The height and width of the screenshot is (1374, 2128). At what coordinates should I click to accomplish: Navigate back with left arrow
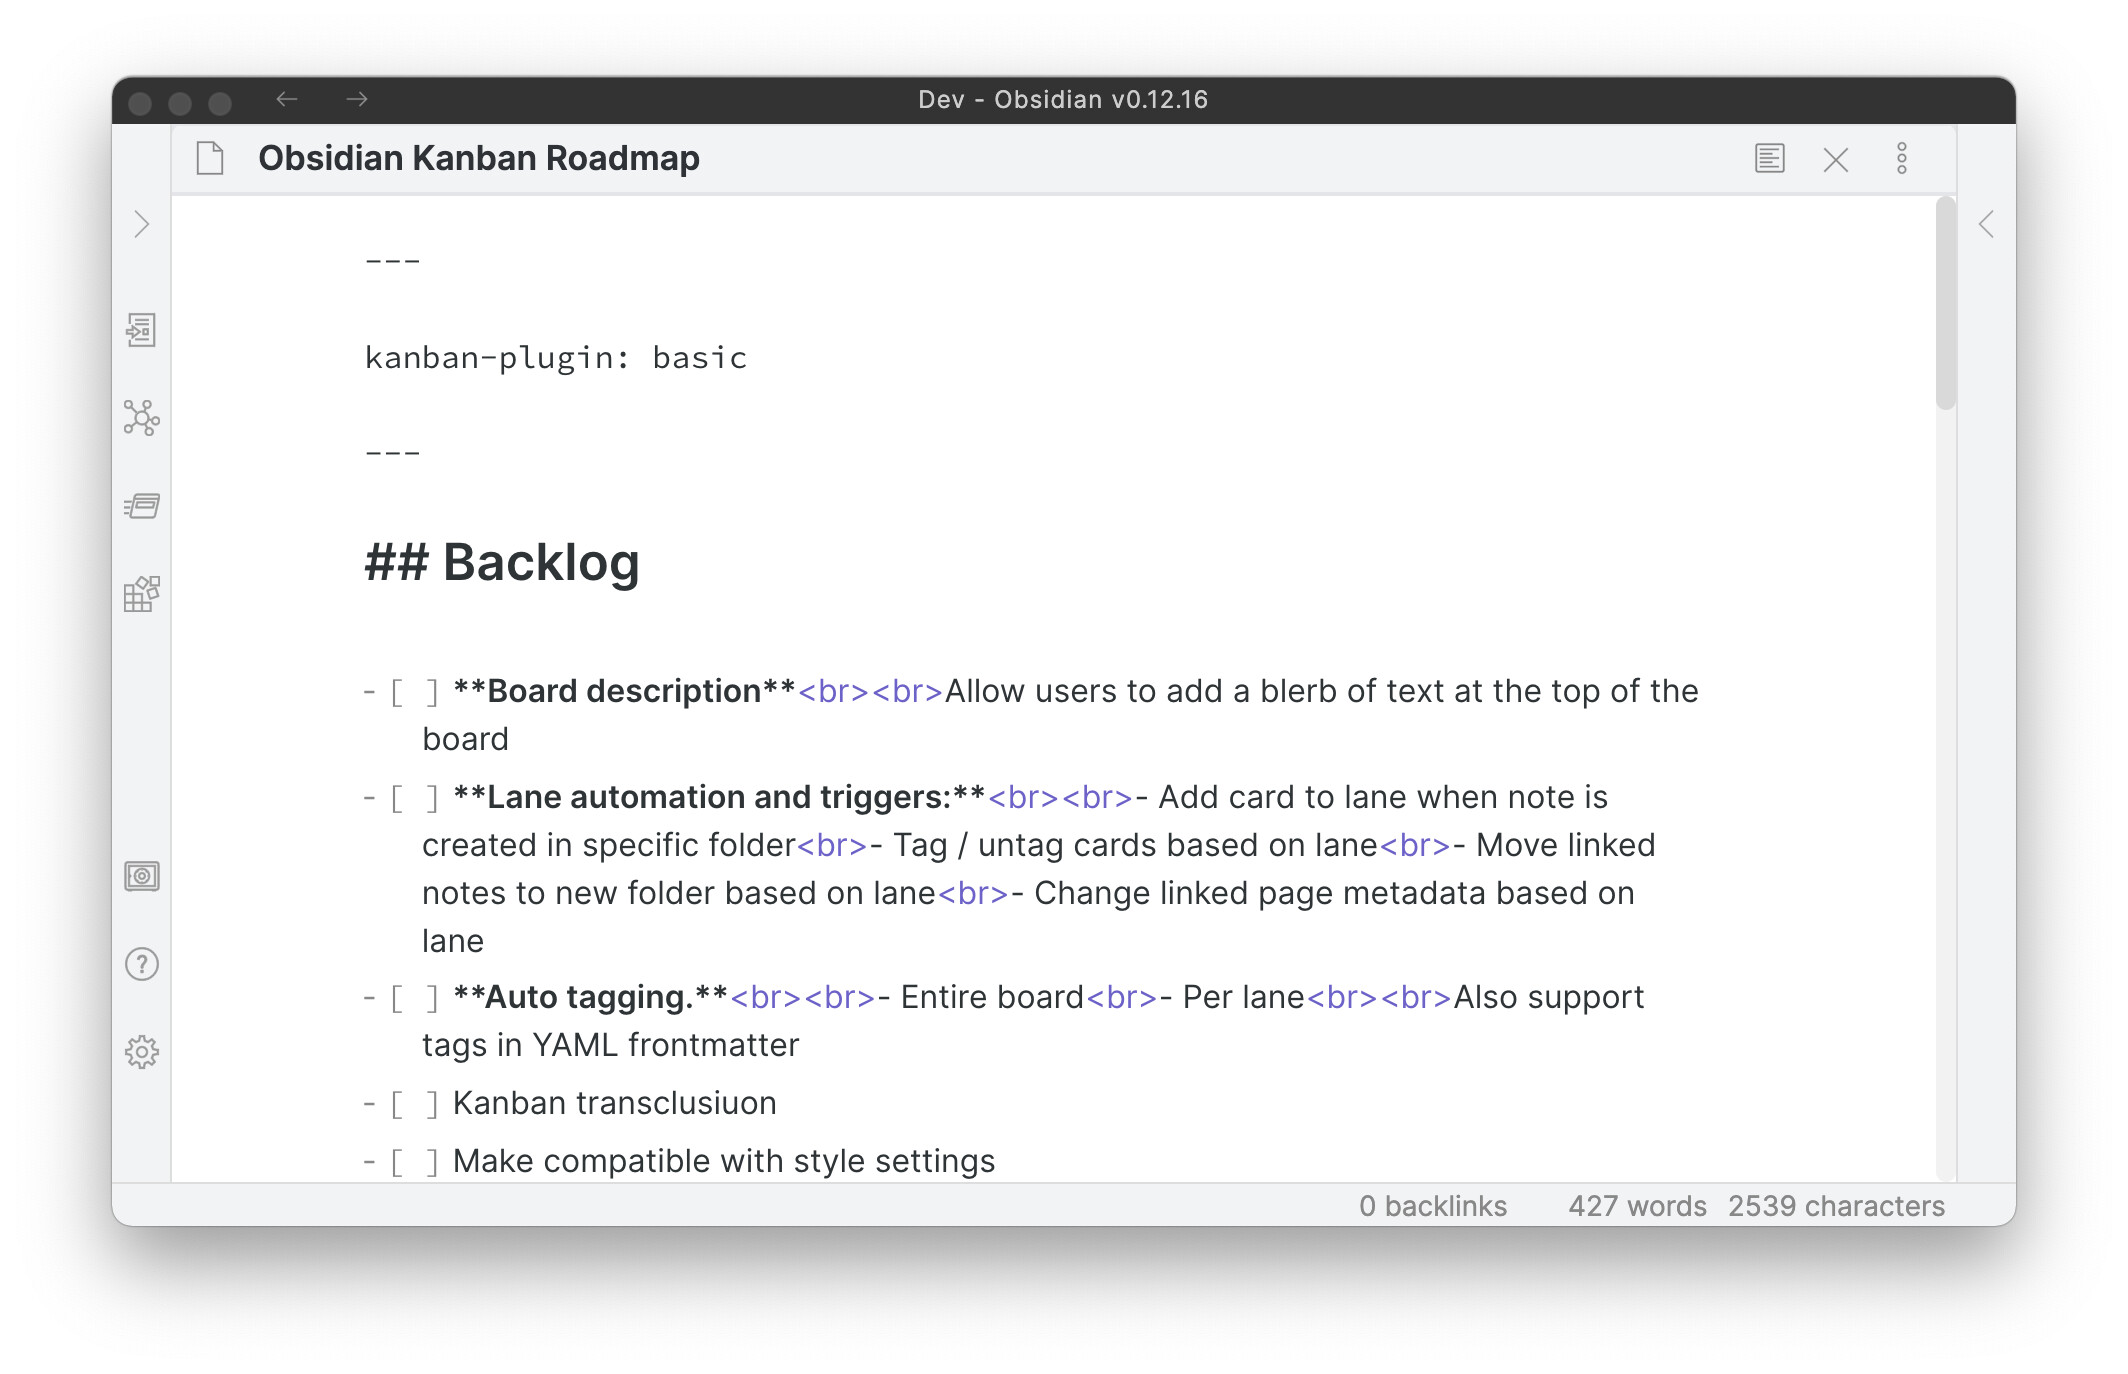287,99
